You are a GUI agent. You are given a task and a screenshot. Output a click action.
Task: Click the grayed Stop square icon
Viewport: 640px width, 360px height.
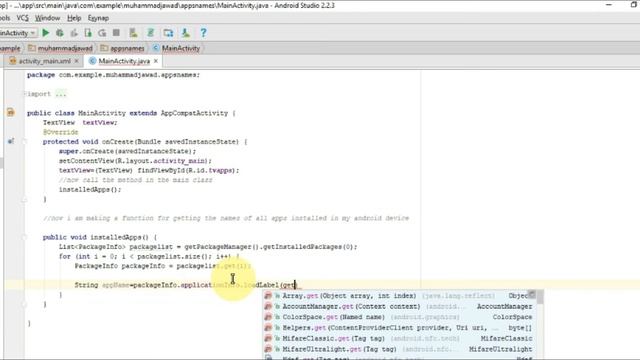coord(116,33)
